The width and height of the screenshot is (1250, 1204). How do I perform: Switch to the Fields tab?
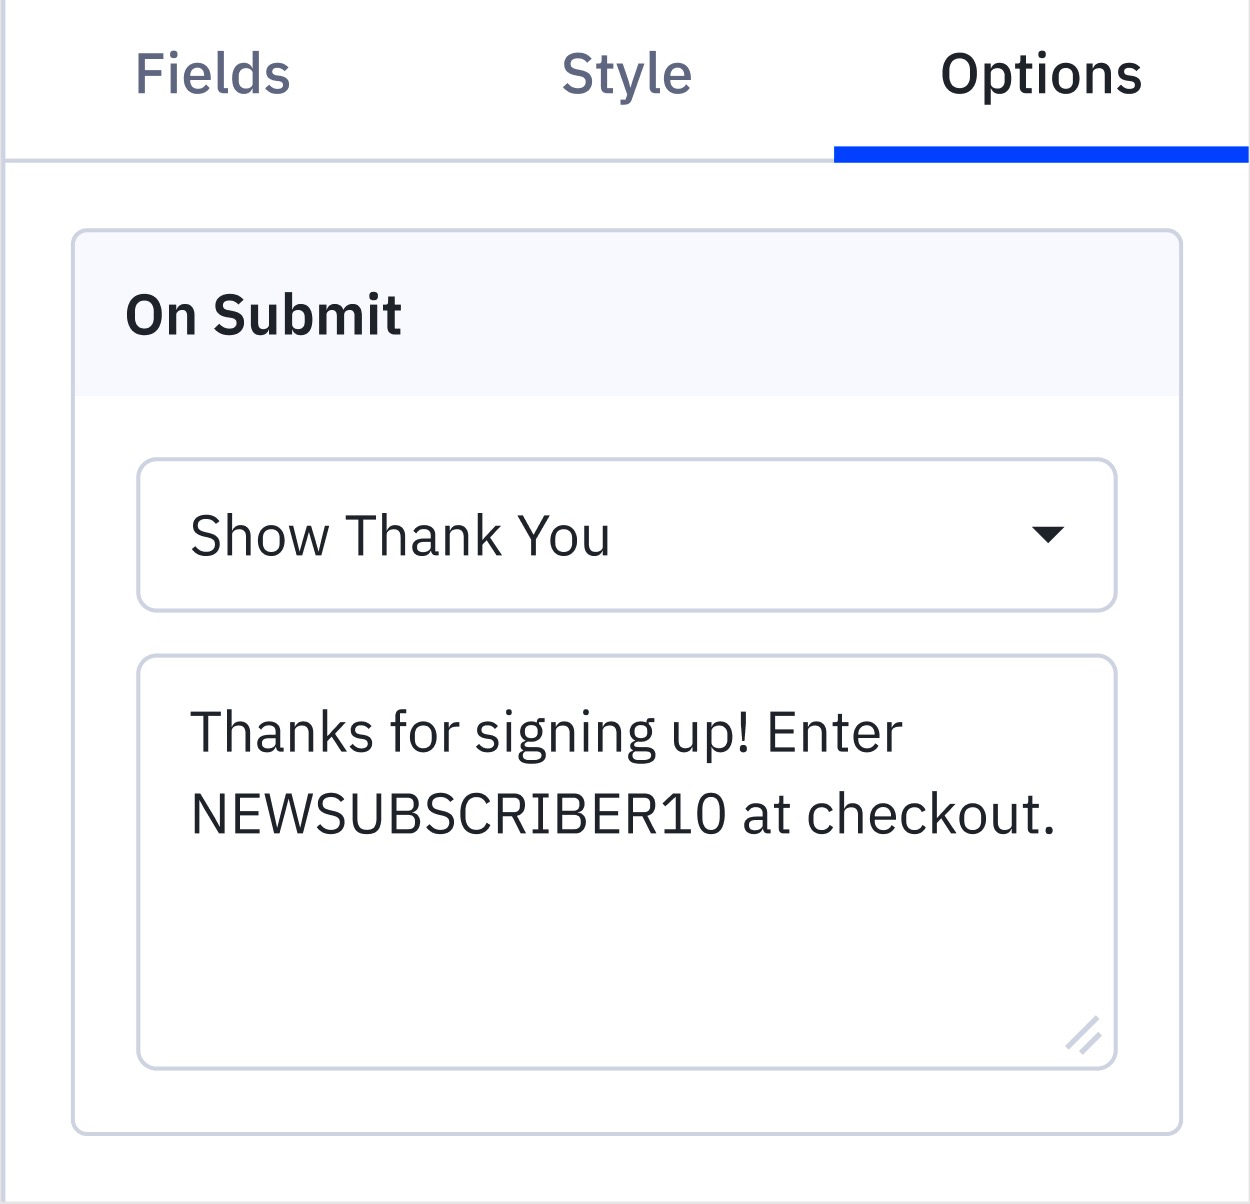point(212,75)
